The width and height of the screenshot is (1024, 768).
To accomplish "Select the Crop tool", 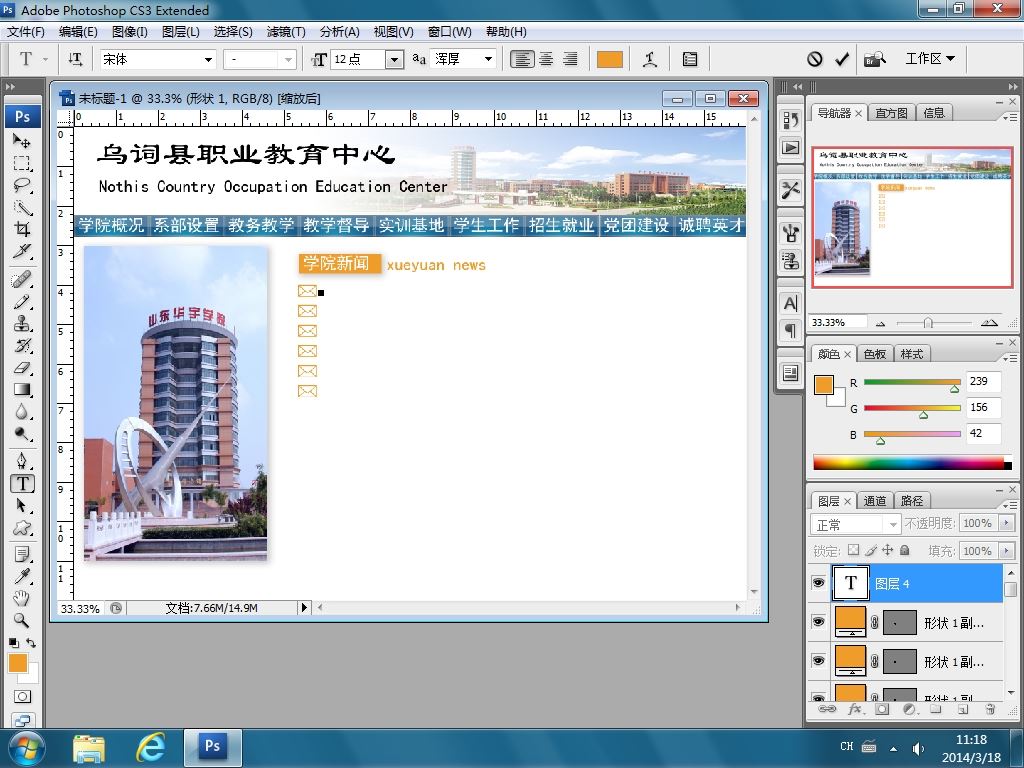I will coord(22,229).
